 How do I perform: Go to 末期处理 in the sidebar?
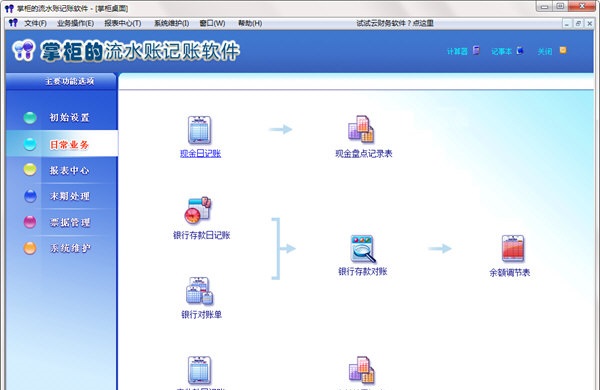(x=70, y=196)
